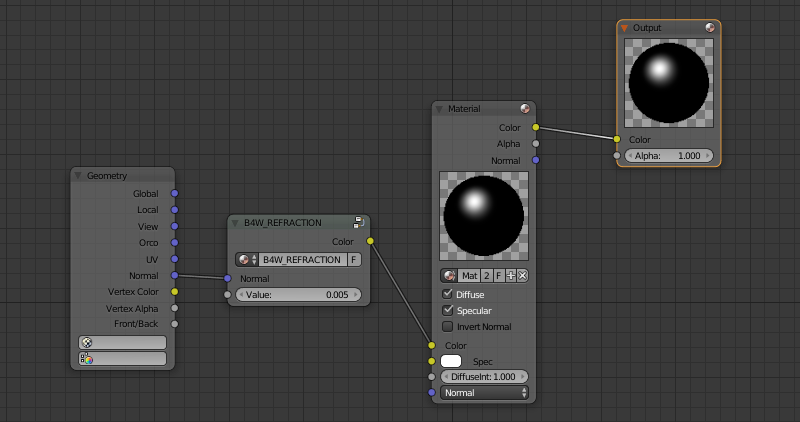
Task: Collapse the Material node with its triangle
Action: coord(439,108)
